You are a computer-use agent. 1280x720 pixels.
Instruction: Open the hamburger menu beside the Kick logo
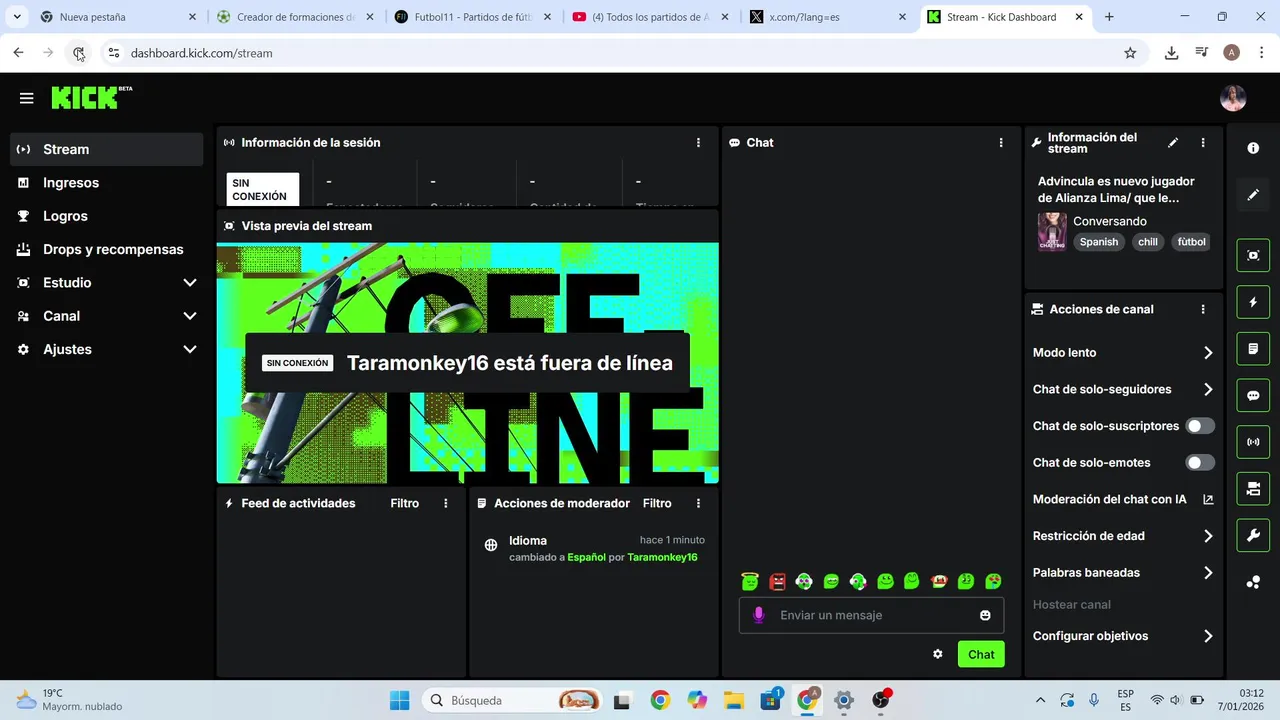(x=26, y=98)
